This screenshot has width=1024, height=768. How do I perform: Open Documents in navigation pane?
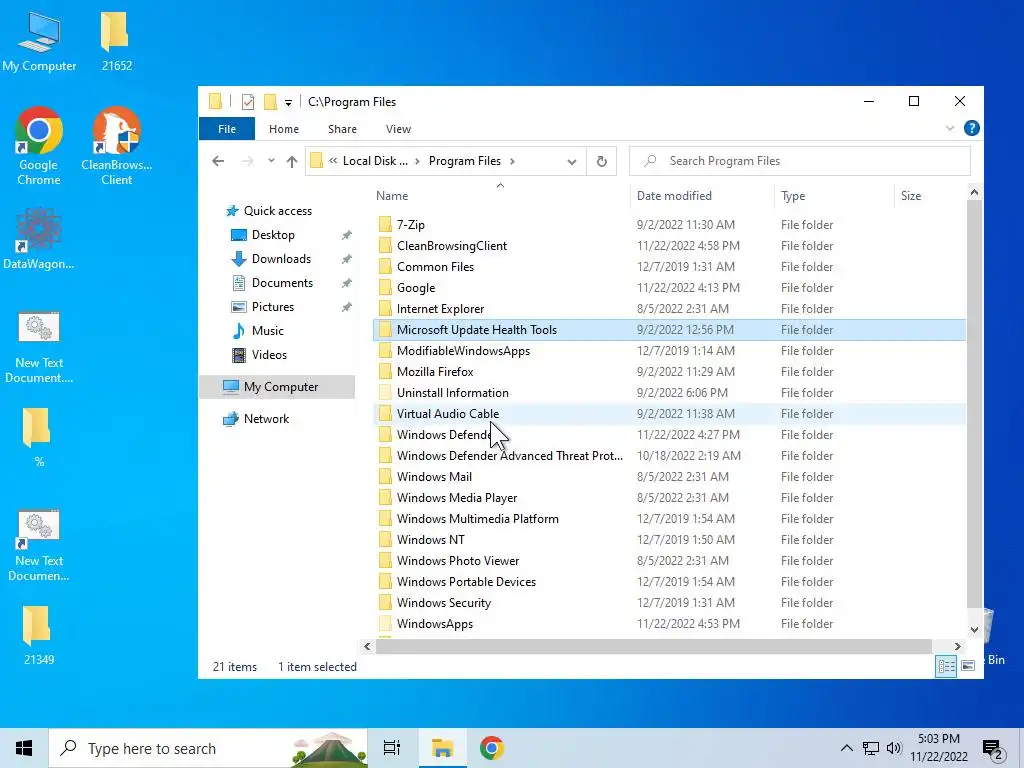pos(282,283)
